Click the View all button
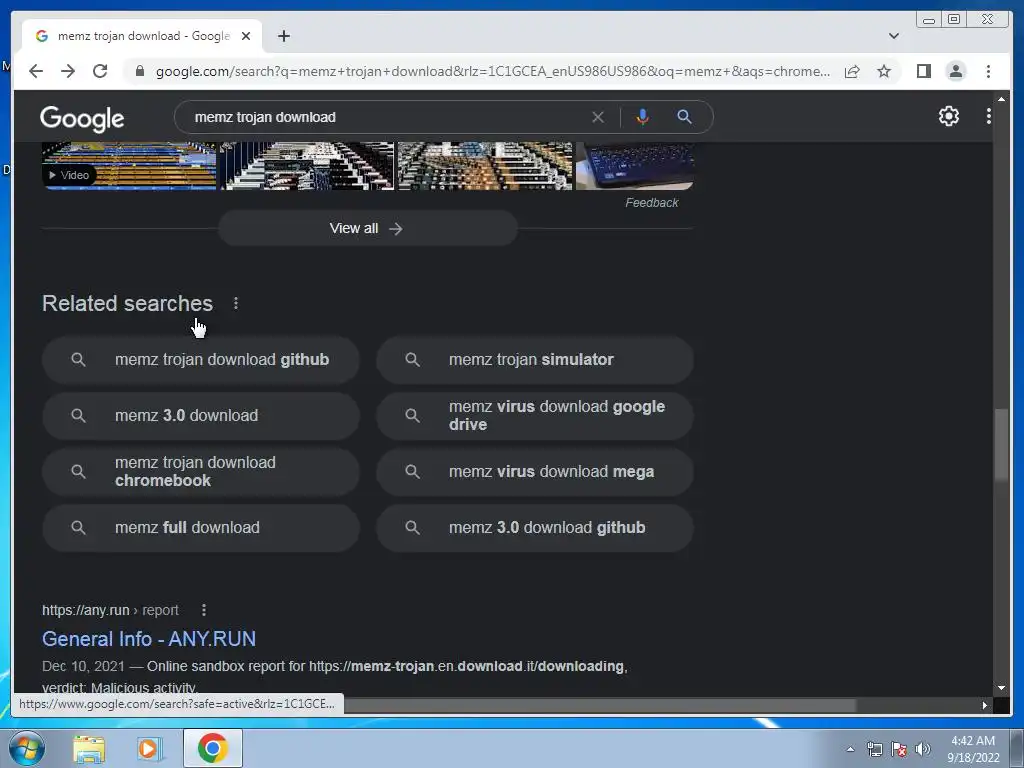 (368, 228)
